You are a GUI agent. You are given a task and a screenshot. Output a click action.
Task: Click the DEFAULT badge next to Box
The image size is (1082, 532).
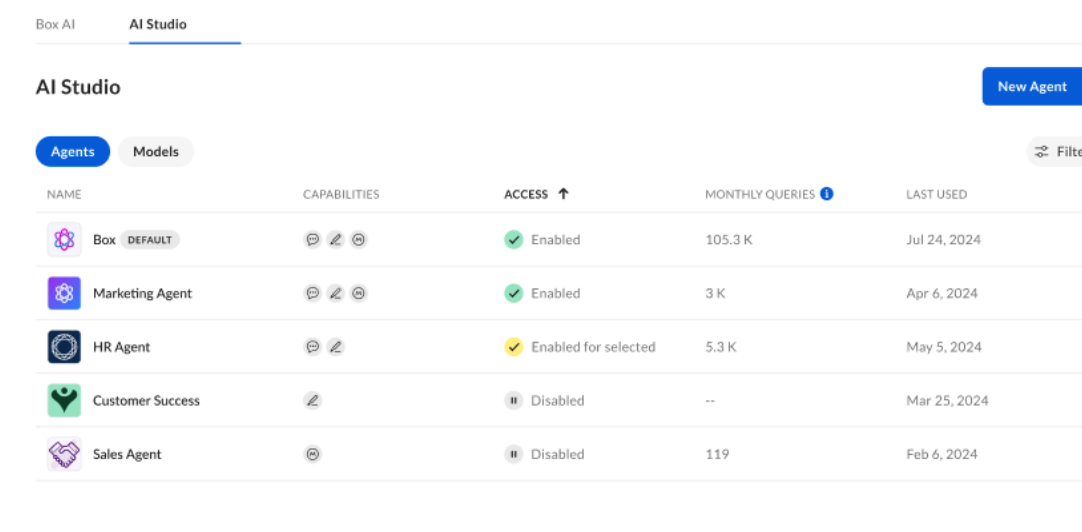click(150, 240)
